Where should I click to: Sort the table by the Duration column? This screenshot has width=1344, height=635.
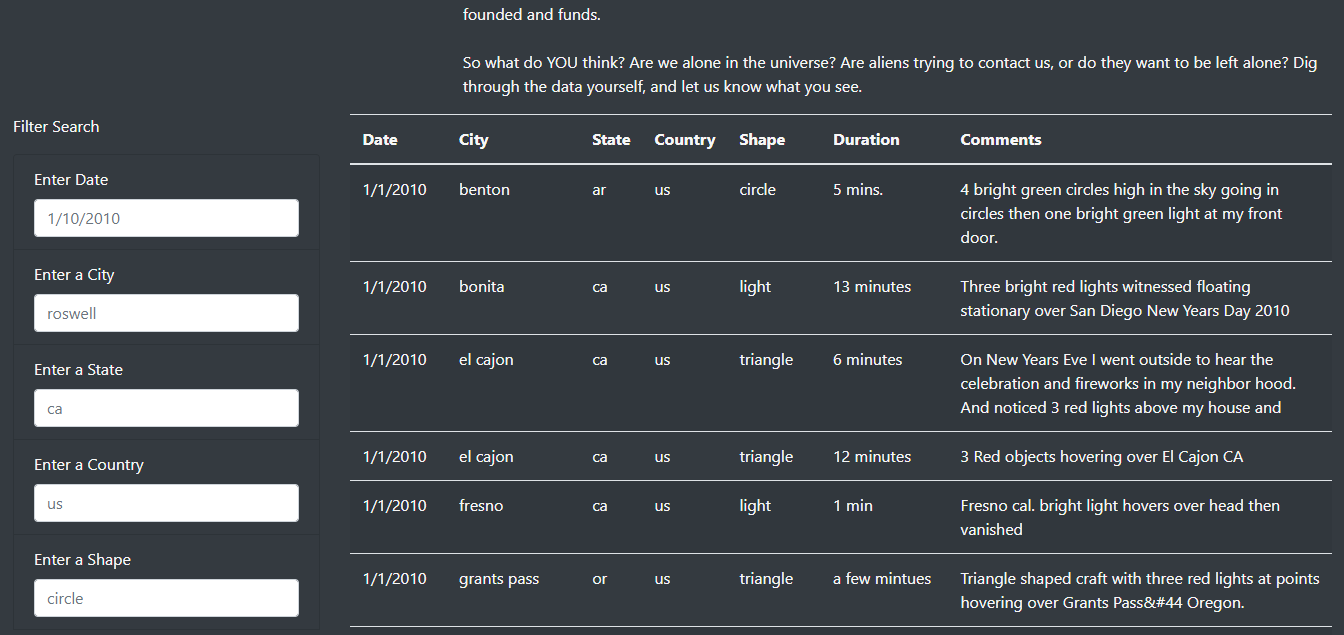point(866,139)
